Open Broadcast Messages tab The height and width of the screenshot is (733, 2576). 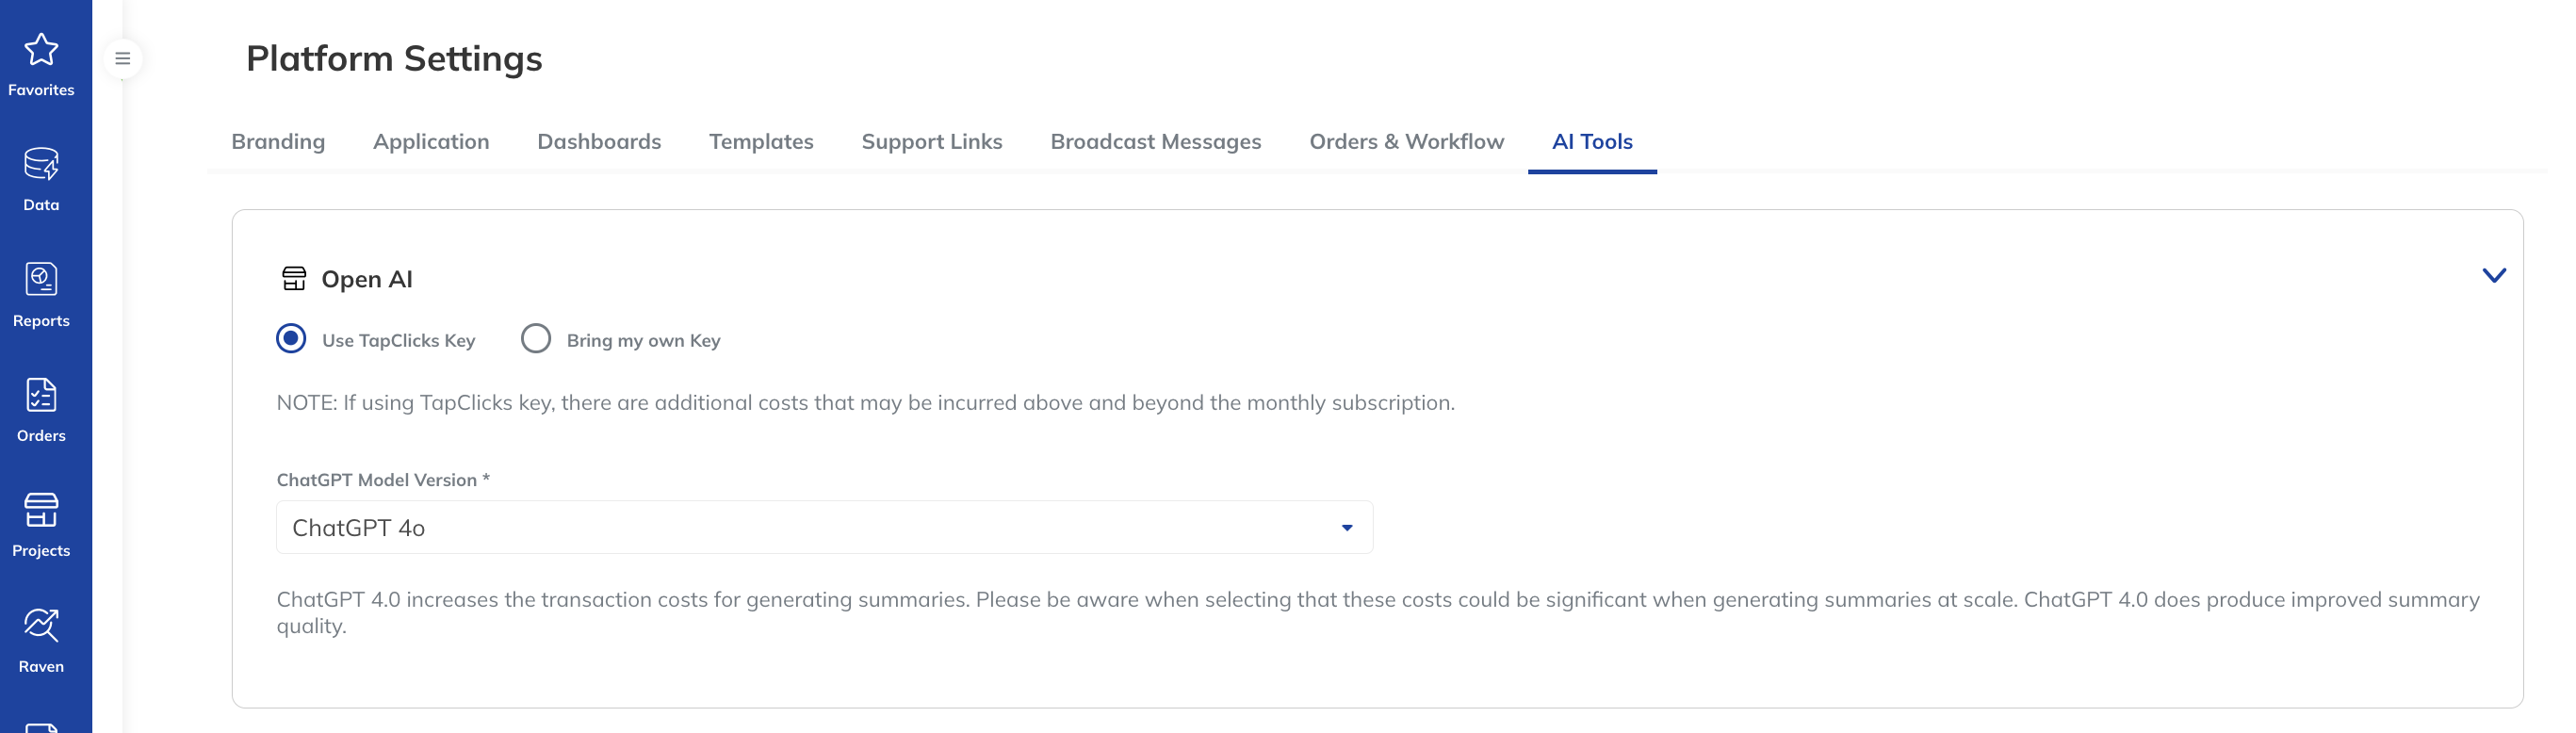tap(1156, 142)
